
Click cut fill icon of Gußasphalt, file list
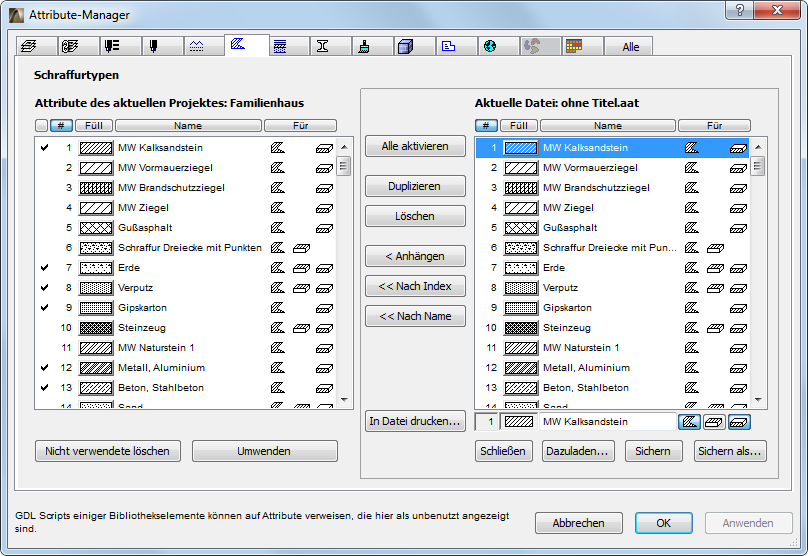point(738,228)
